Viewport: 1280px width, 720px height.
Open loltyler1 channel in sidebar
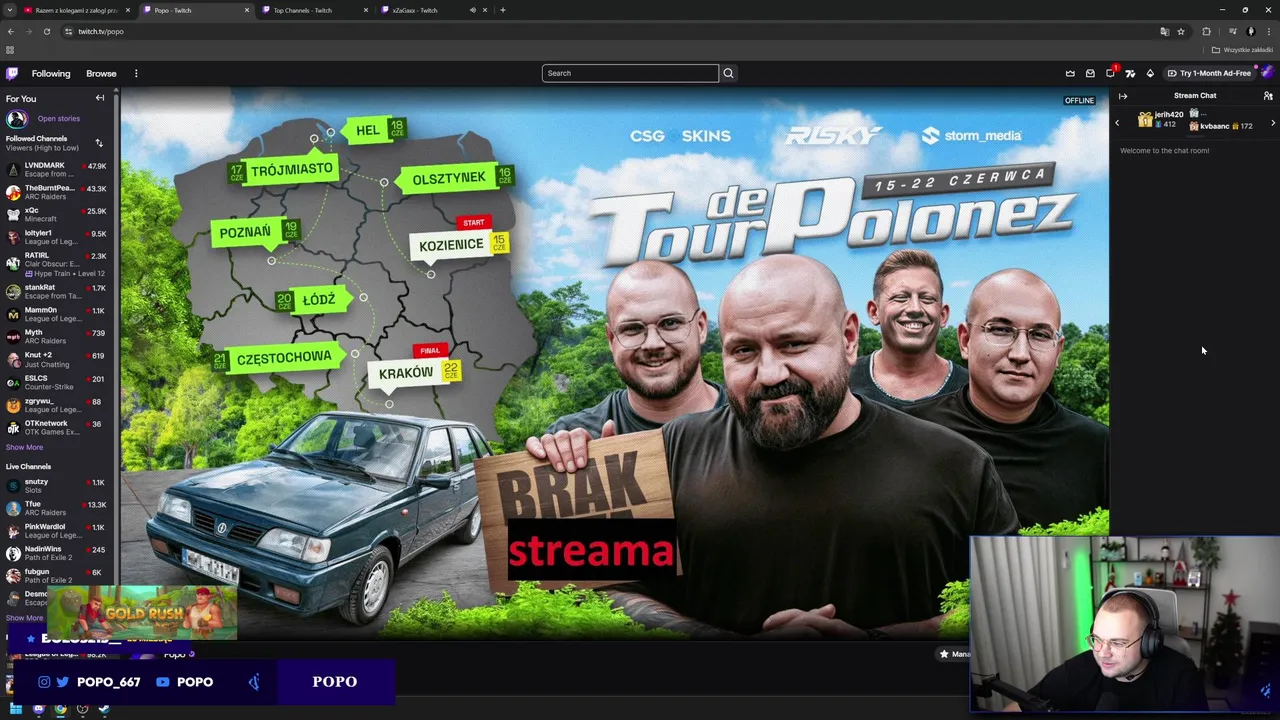click(x=57, y=237)
